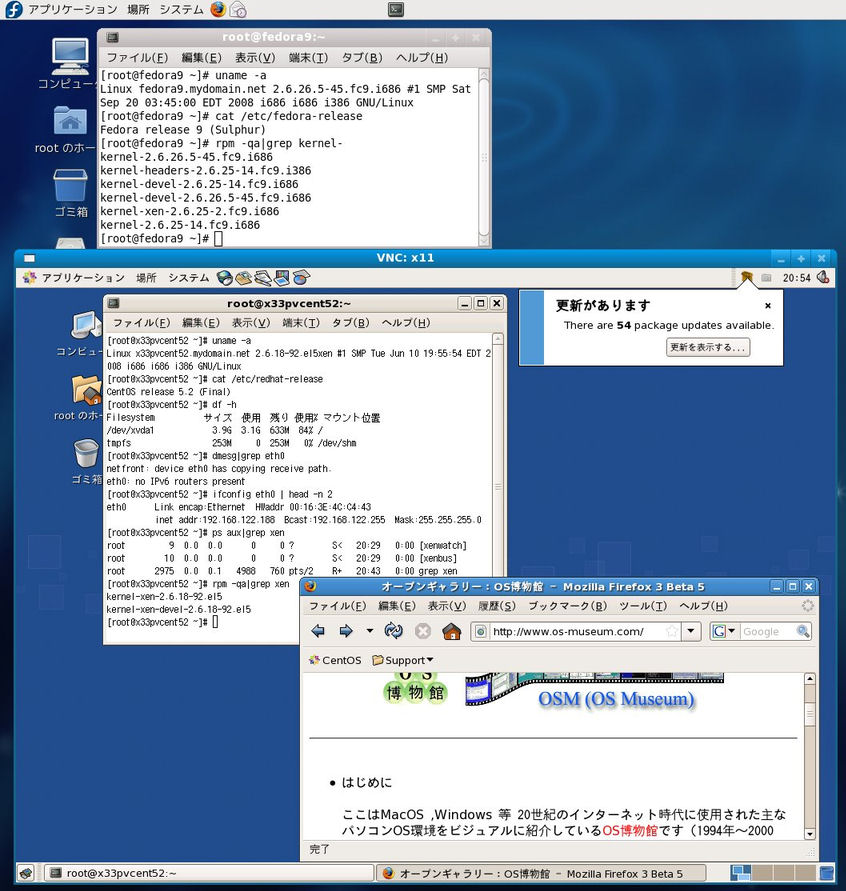Open the CentOS bookmark in Firefox toolbar
The height and width of the screenshot is (891, 846).
pos(335,660)
